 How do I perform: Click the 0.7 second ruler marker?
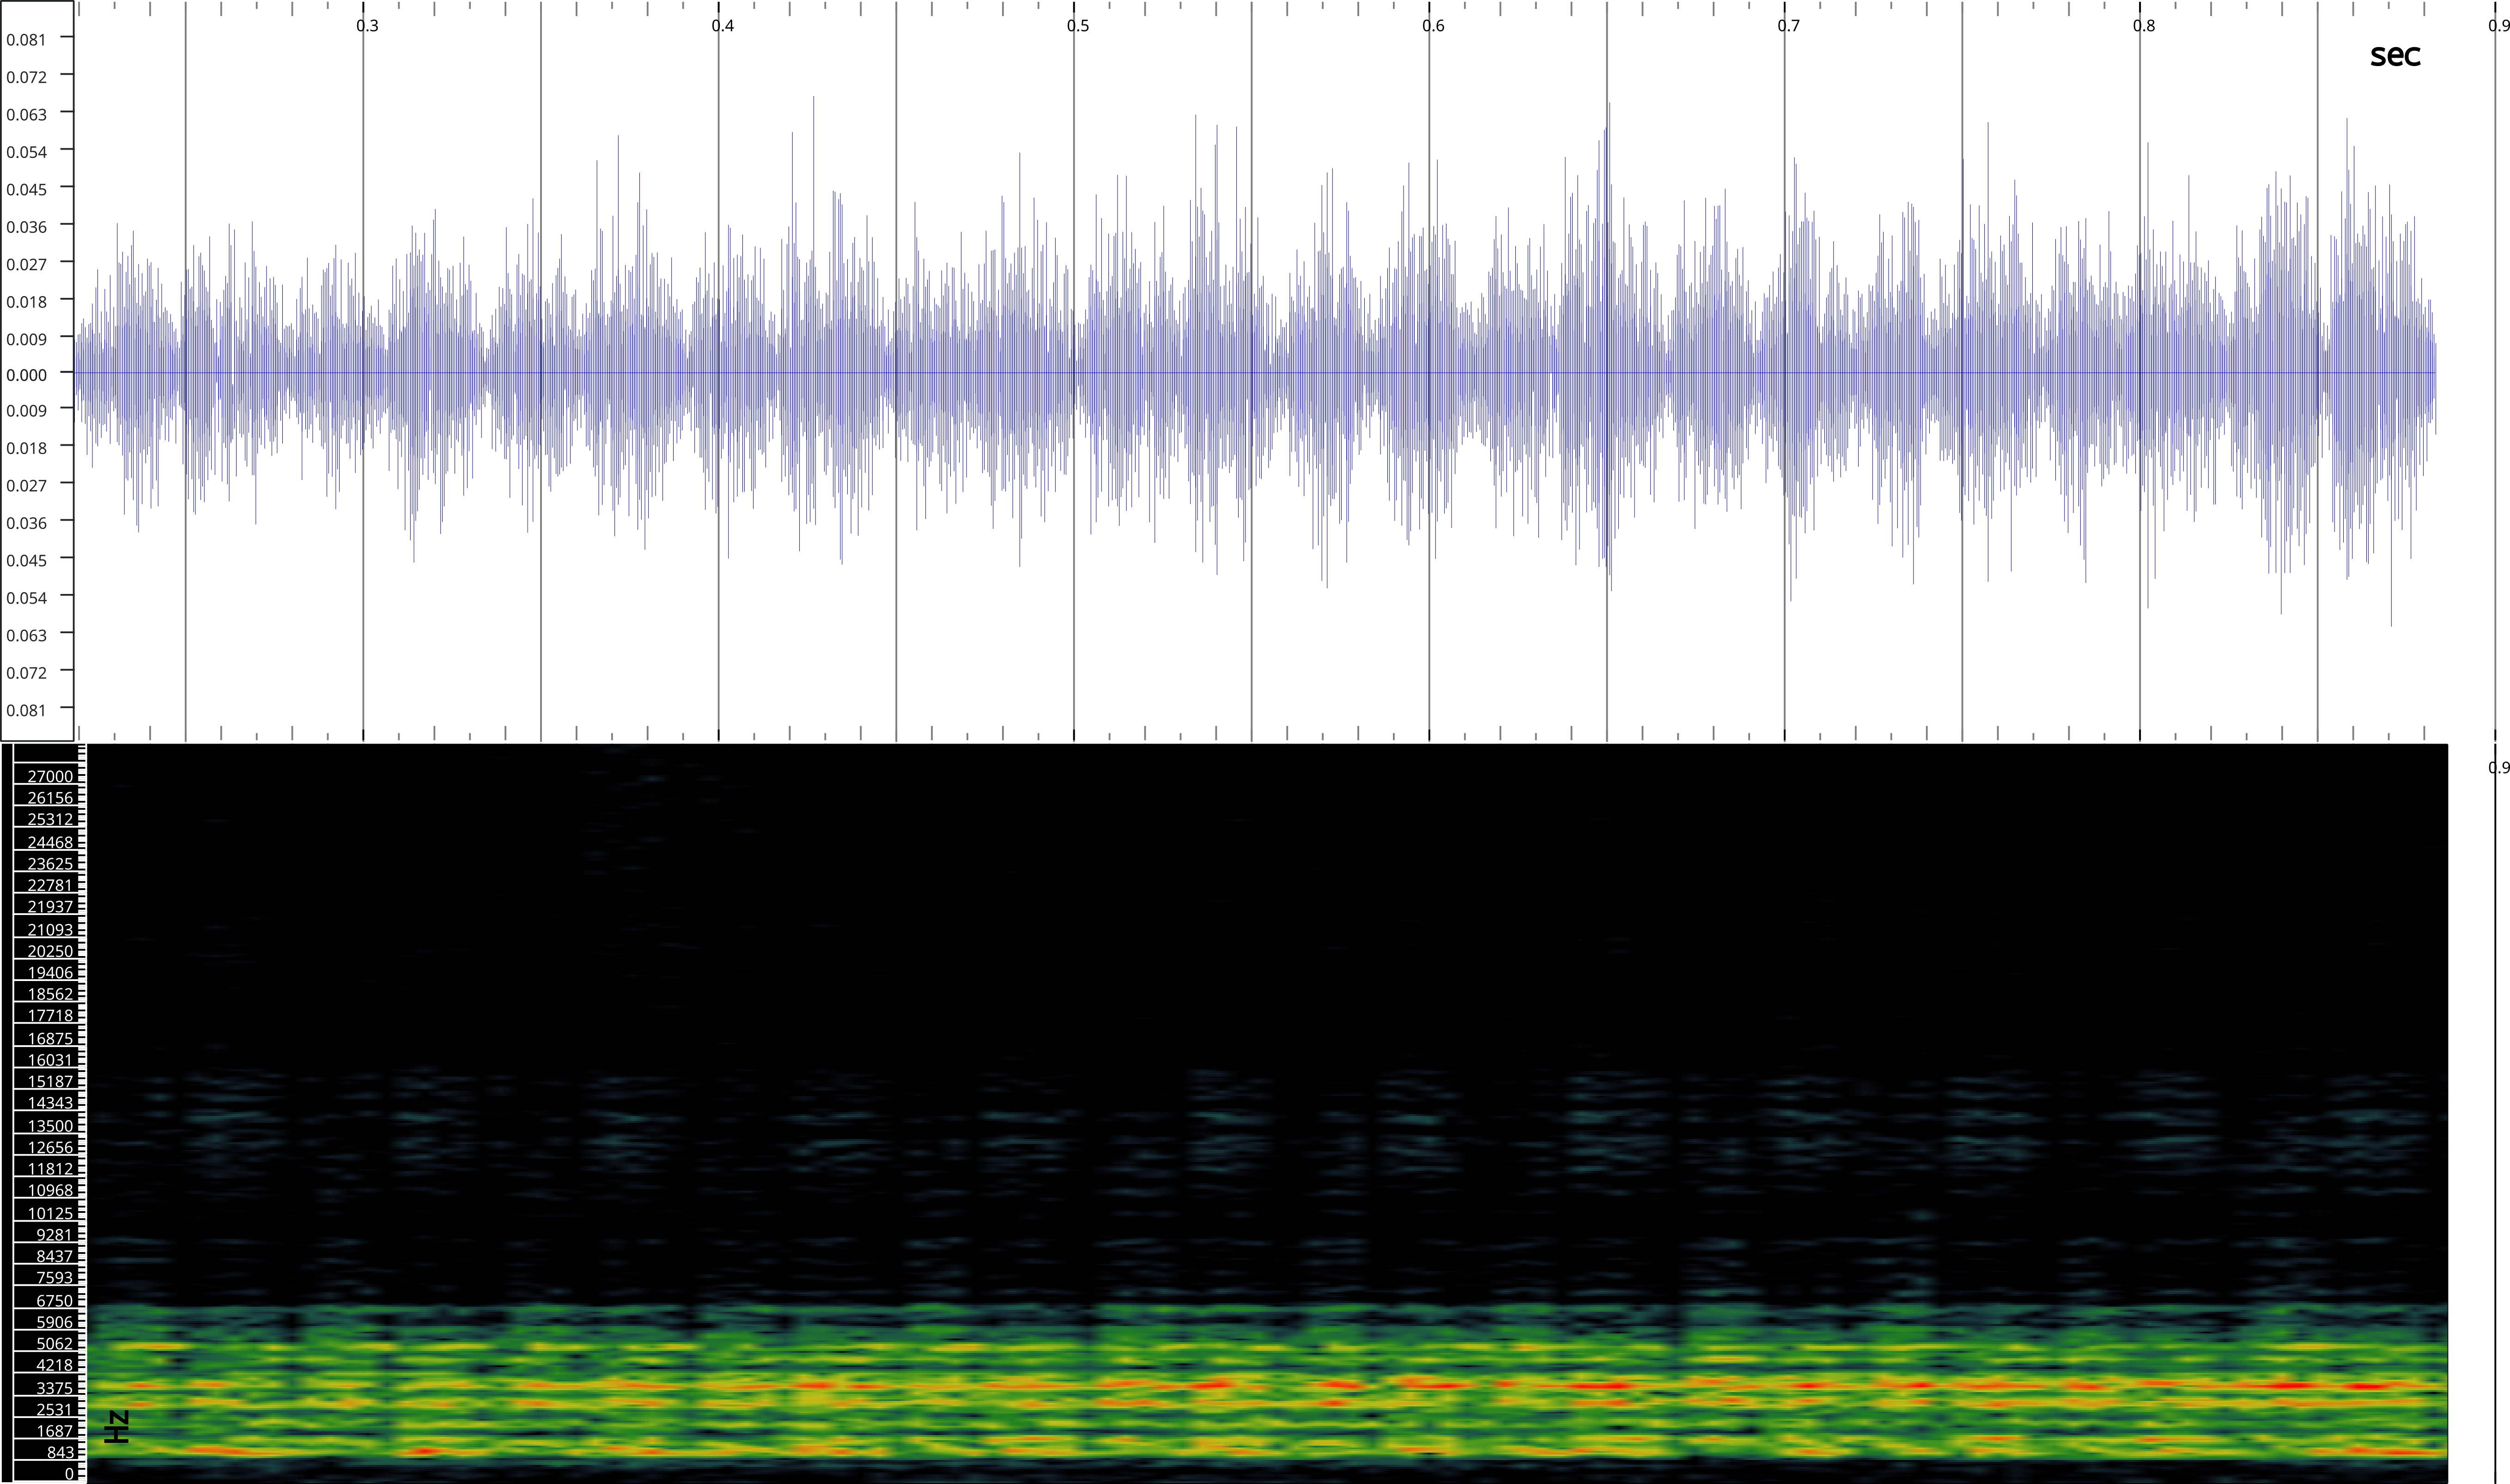(x=1788, y=26)
